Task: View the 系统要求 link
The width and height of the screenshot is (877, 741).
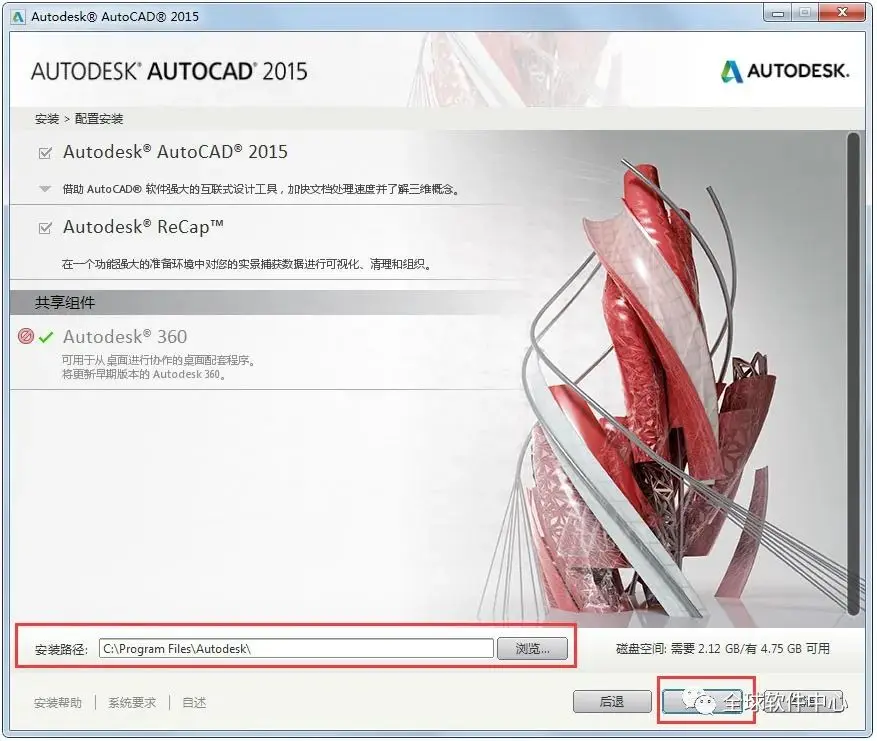Action: [132, 702]
